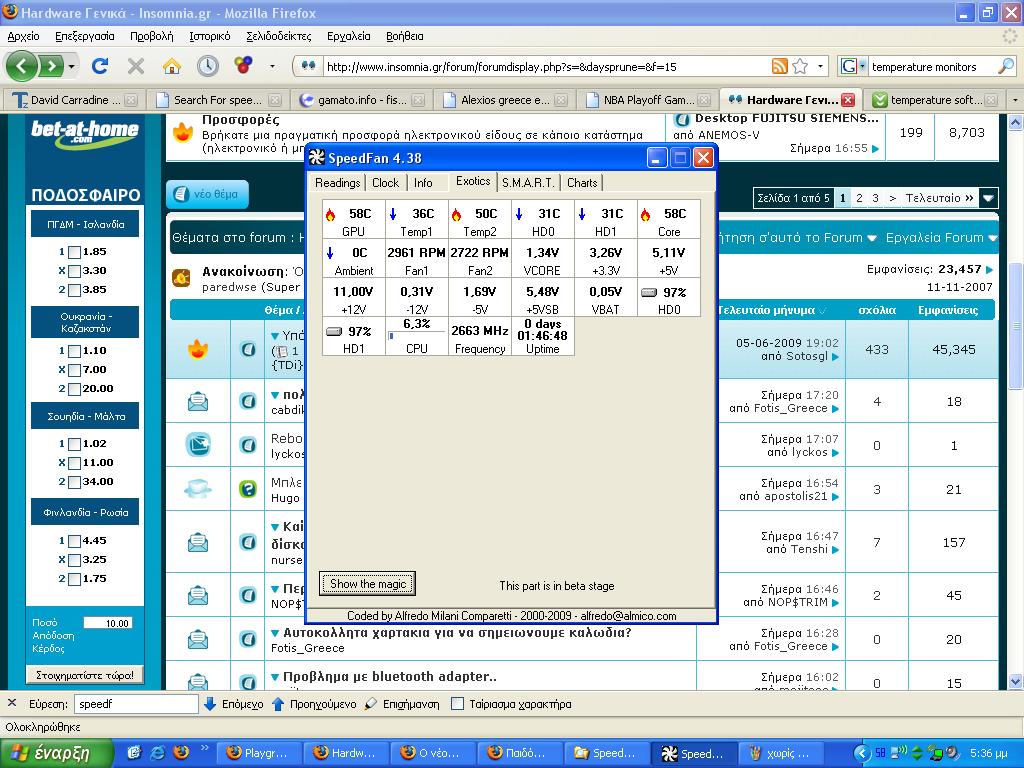This screenshot has width=1024, height=768.
Task: Check option 1 at 4.45 for Φινλανδία - Ρωσία
Action: (74, 541)
